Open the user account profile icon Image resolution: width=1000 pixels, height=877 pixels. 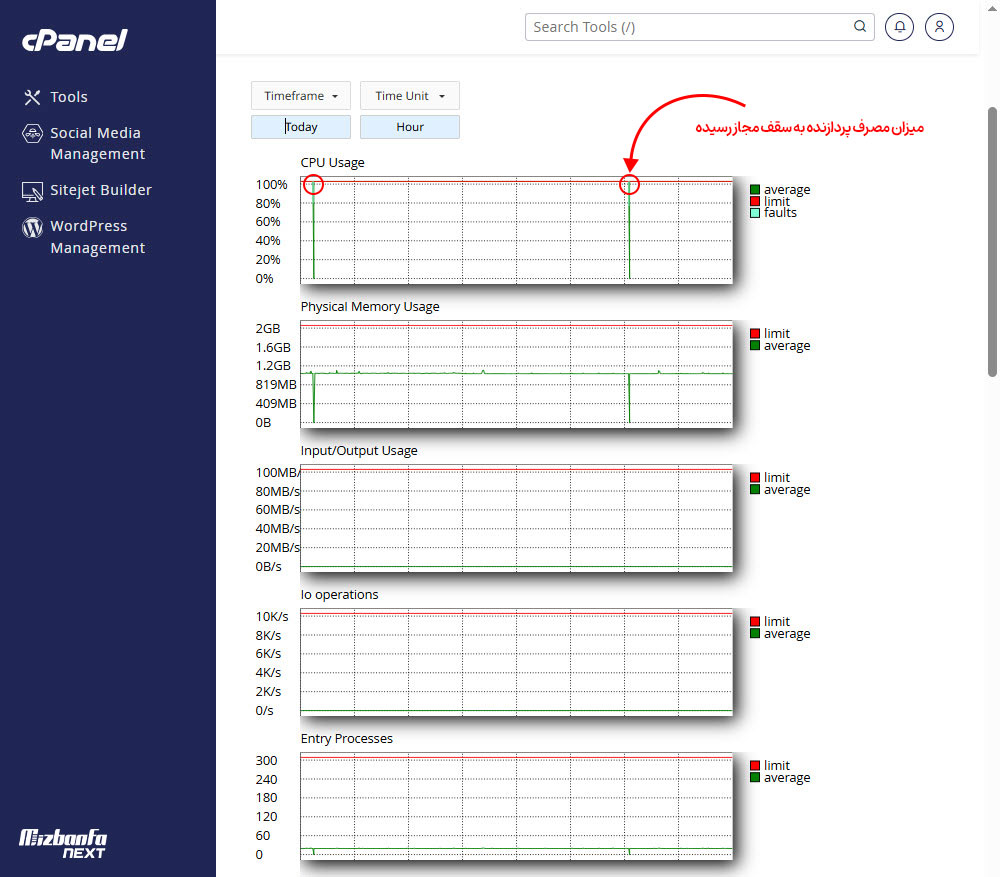(939, 27)
